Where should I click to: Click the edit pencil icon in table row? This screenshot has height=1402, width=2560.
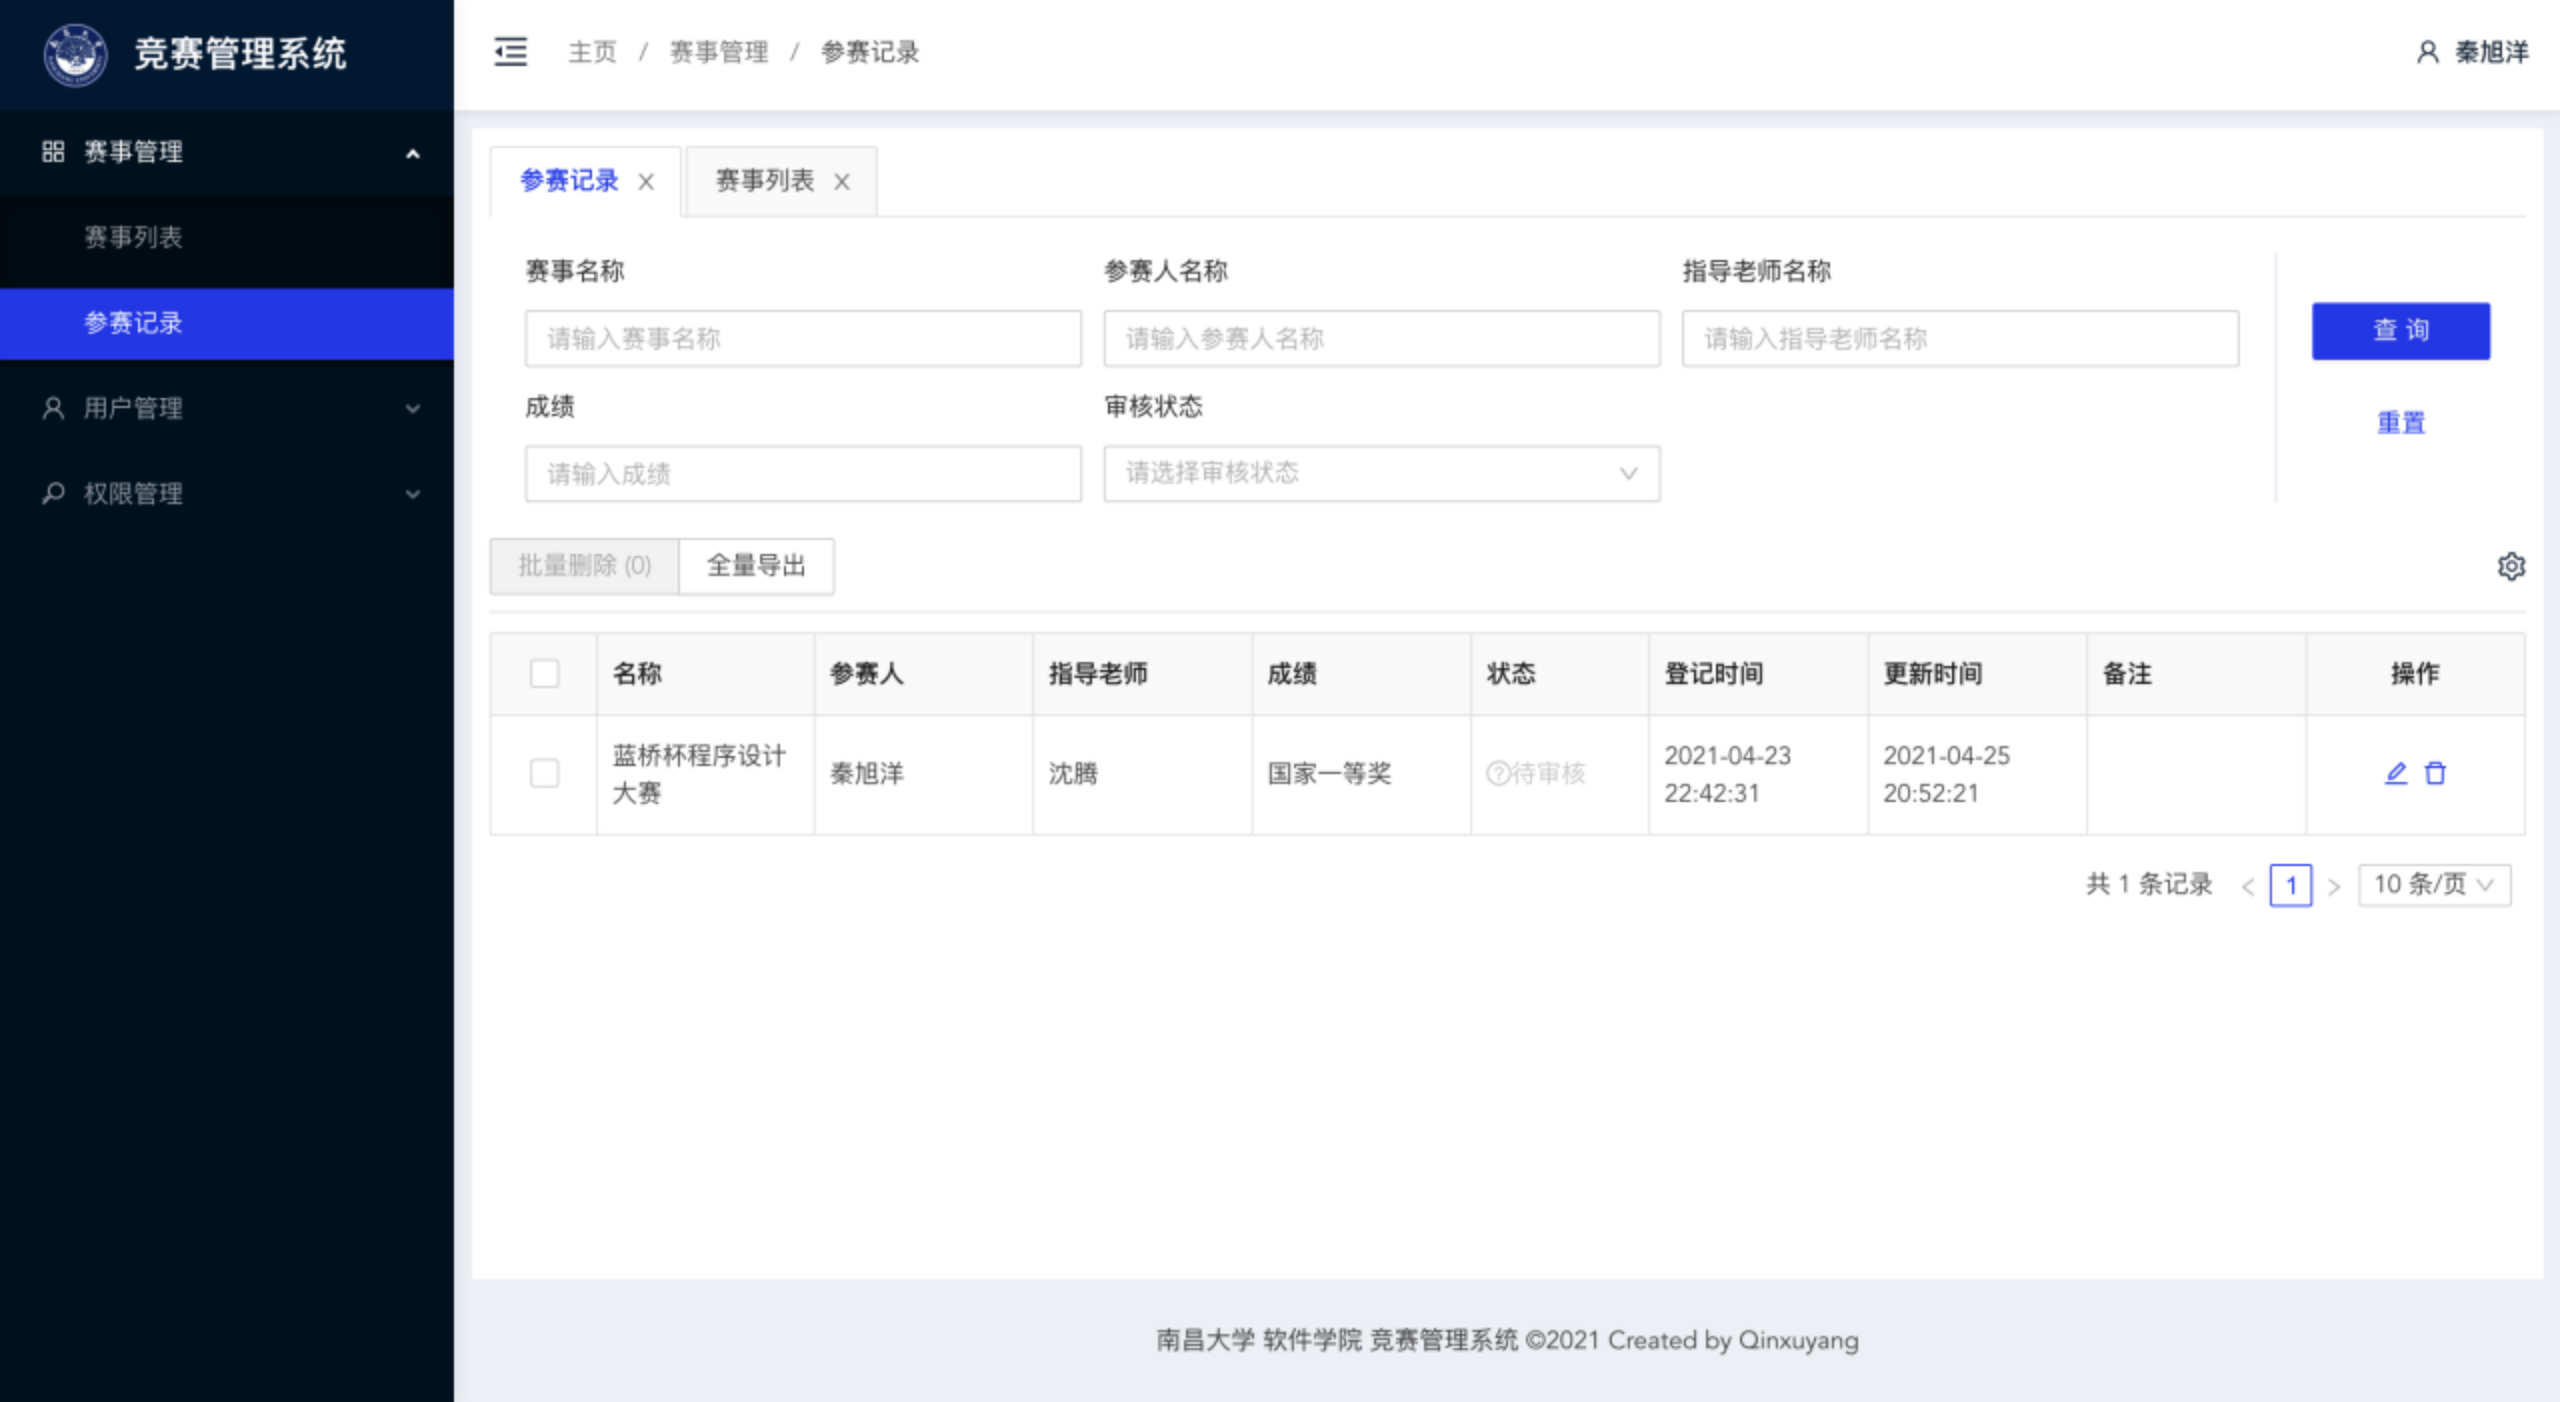click(x=2395, y=773)
